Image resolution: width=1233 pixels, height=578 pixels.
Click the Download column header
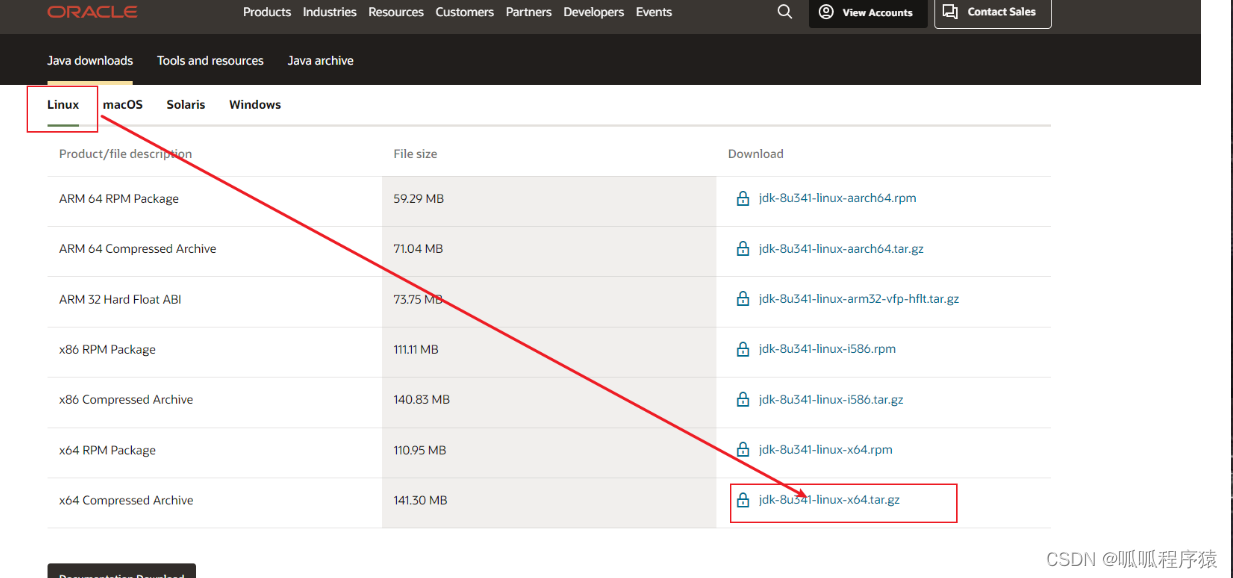[756, 154]
